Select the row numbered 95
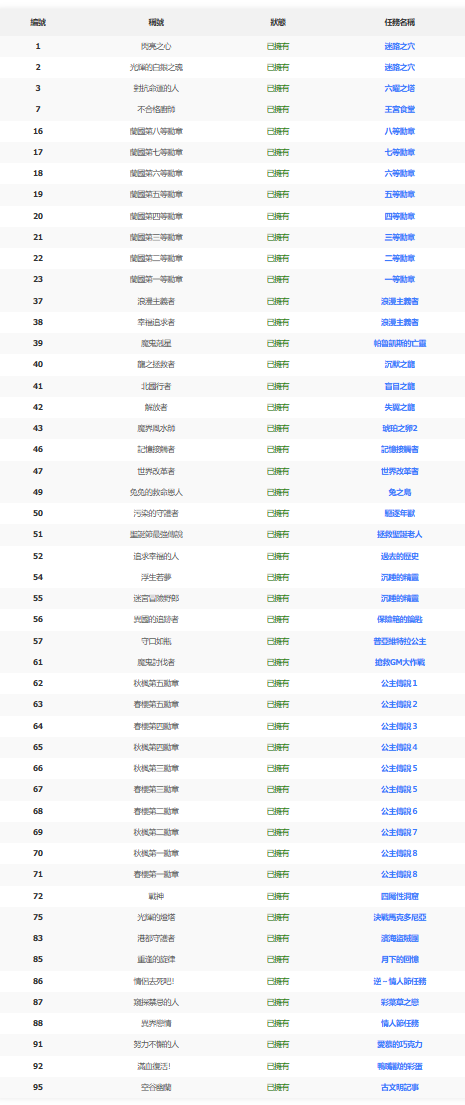 click(232, 1087)
